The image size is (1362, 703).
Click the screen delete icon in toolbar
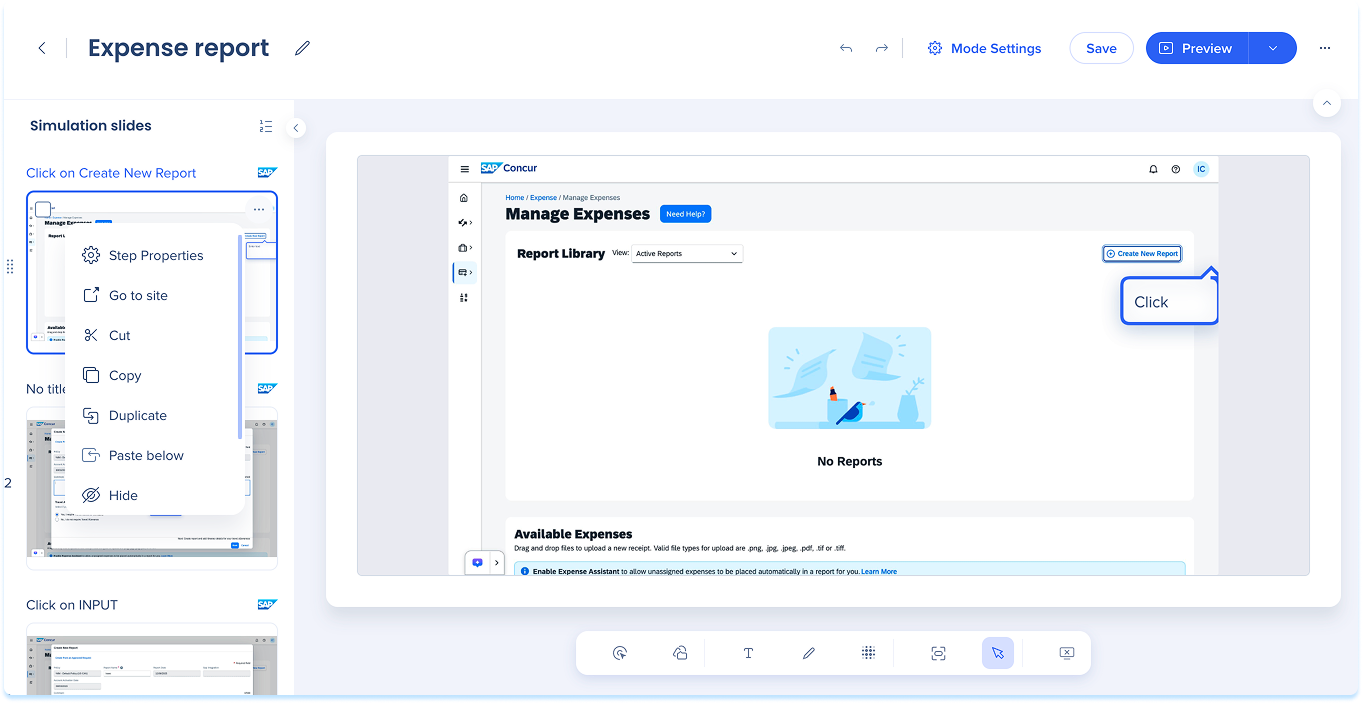(x=1066, y=653)
